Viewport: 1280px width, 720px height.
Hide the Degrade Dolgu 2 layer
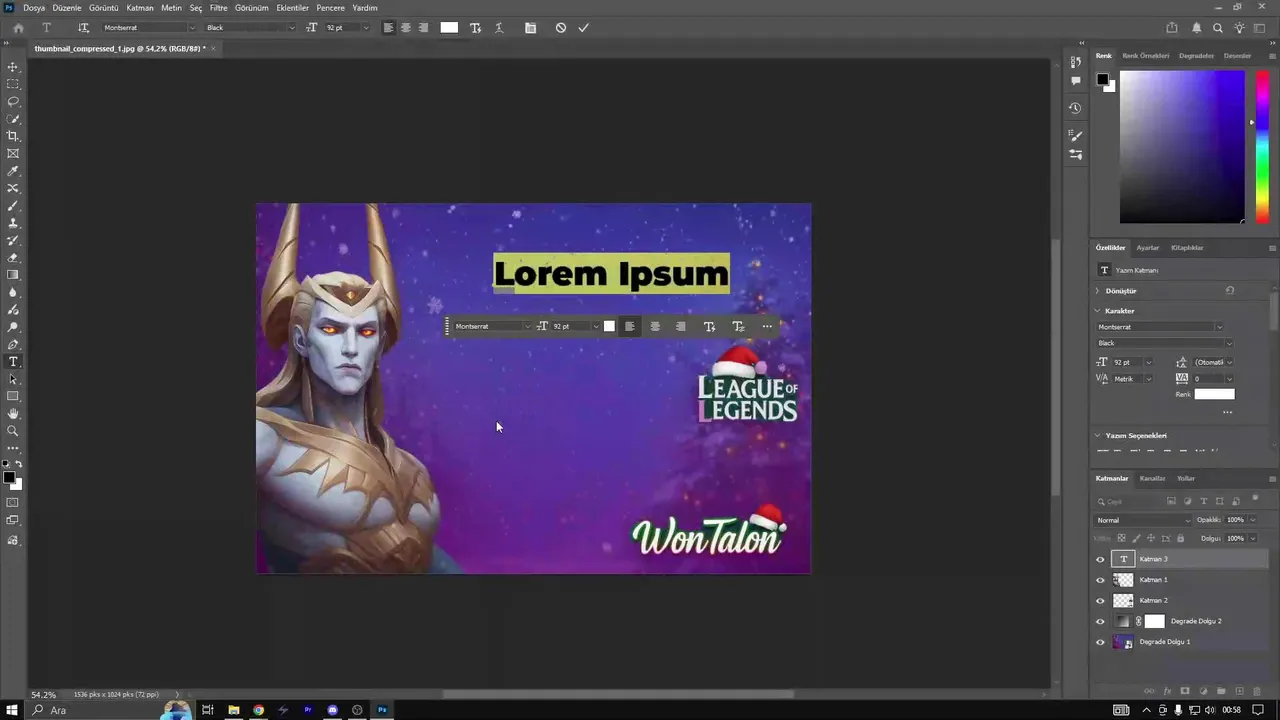1100,621
